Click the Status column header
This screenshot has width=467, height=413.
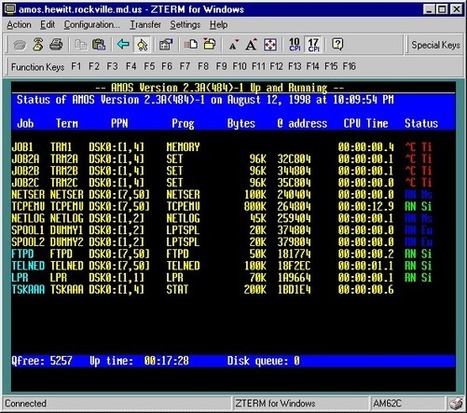(421, 123)
